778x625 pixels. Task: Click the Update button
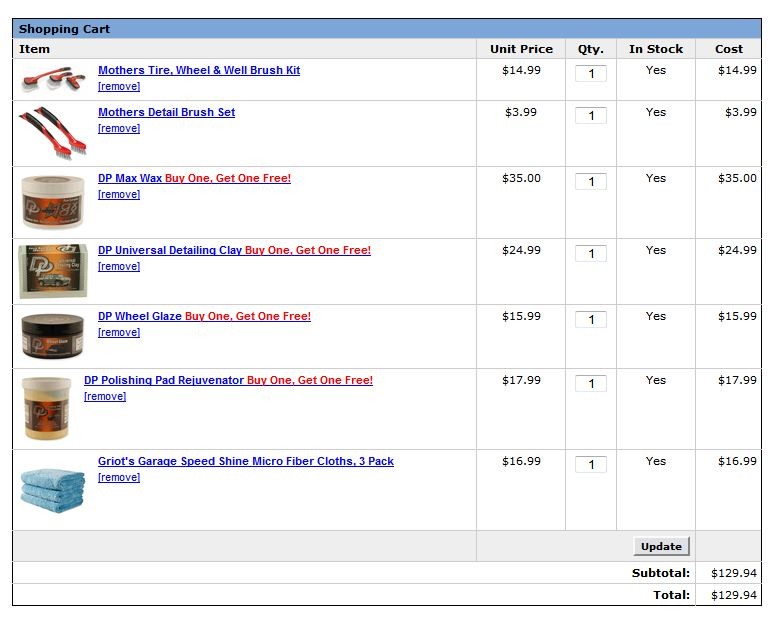coord(661,547)
